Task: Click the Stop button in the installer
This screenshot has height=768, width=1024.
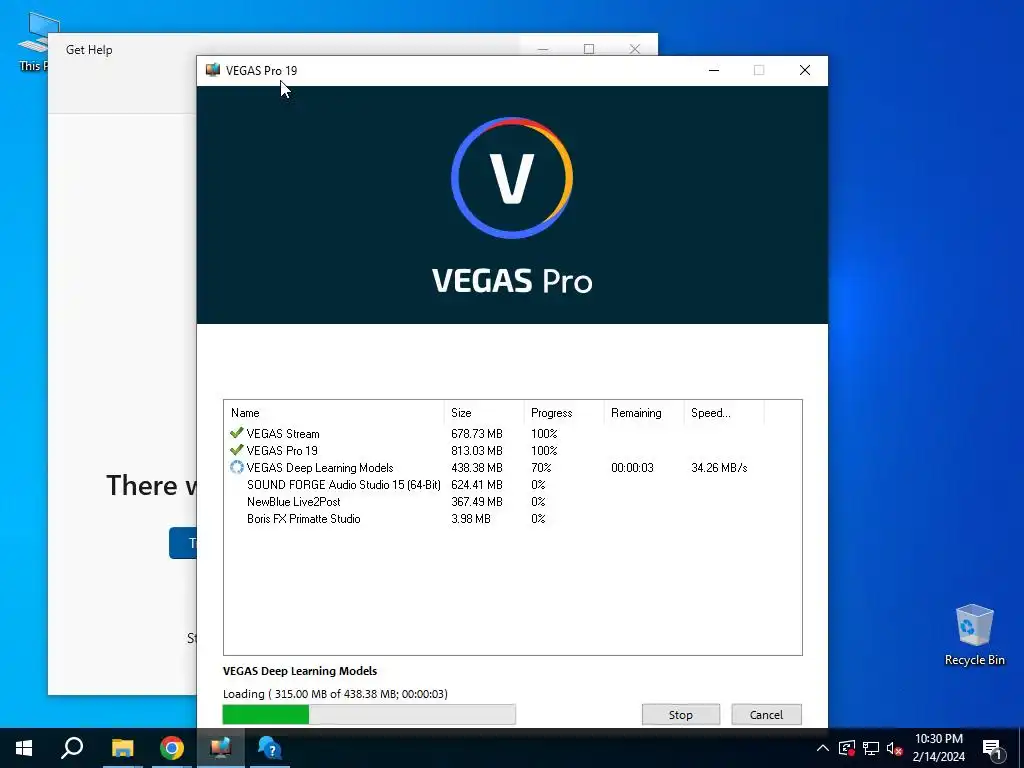Action: (680, 714)
